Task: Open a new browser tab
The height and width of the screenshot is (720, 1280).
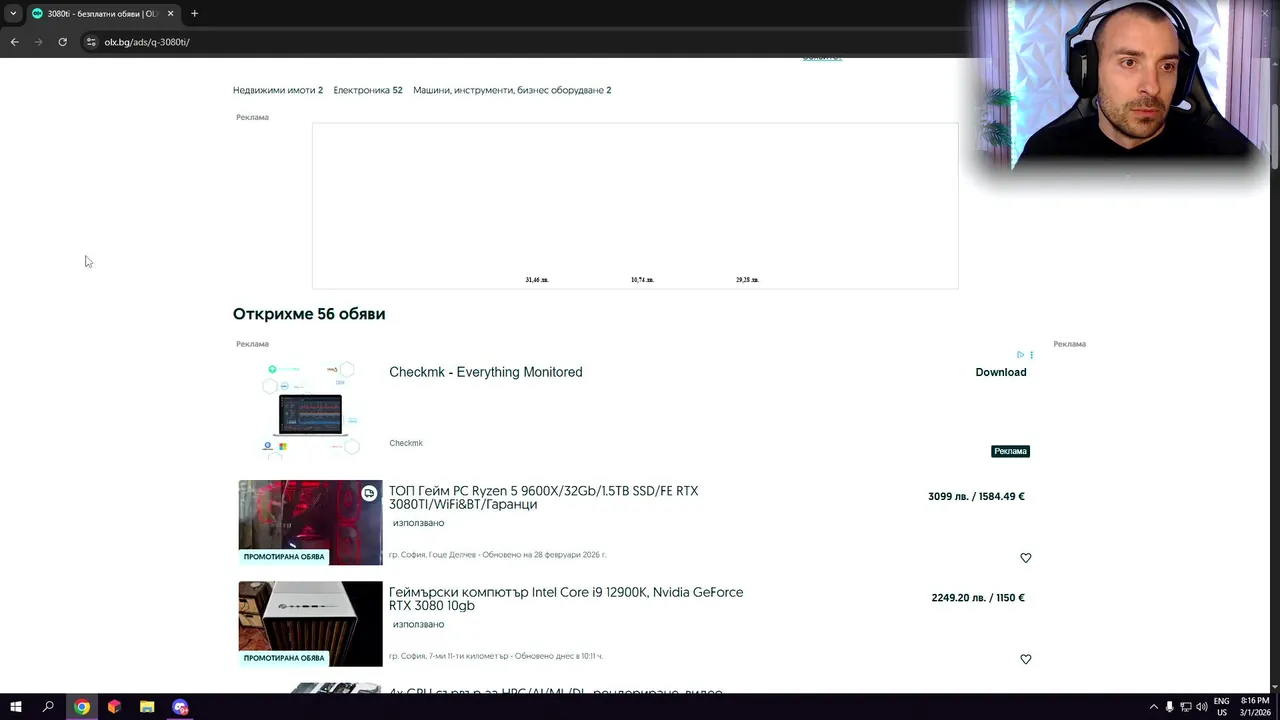Action: (x=194, y=14)
